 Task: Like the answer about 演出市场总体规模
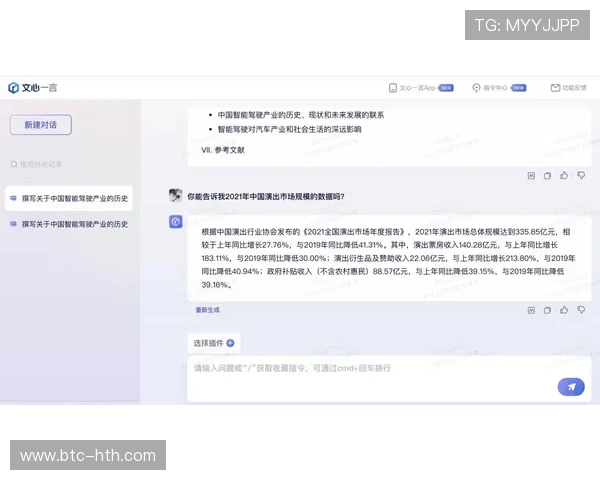[564, 310]
